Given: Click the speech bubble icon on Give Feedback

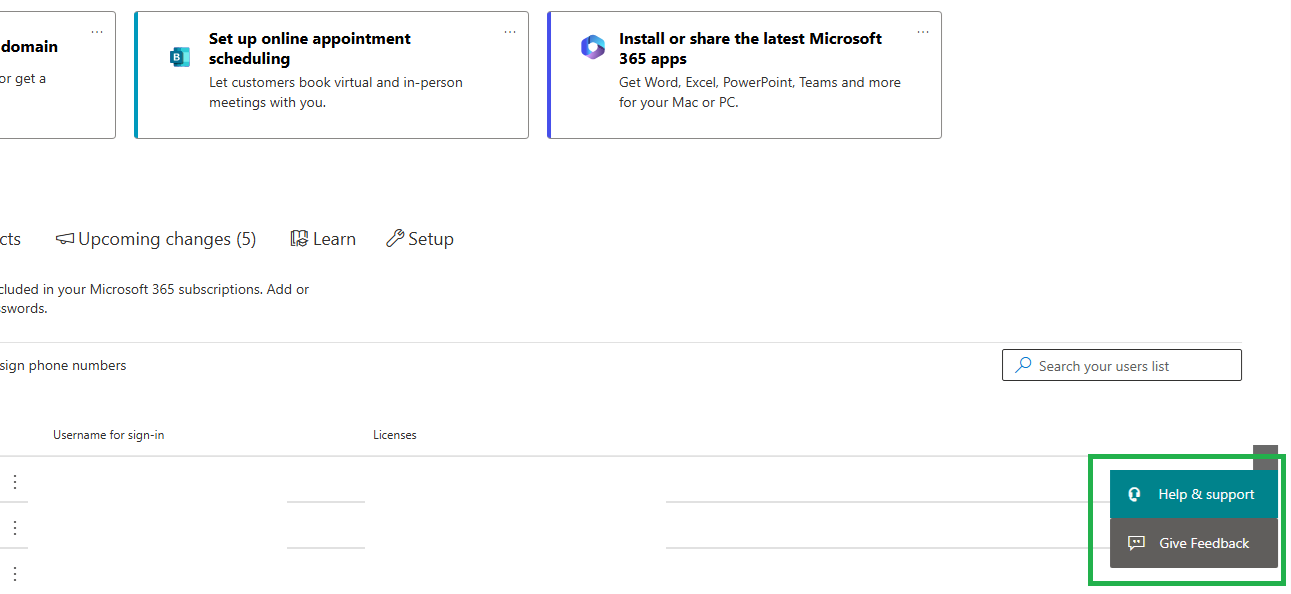Looking at the screenshot, I should (x=1136, y=543).
